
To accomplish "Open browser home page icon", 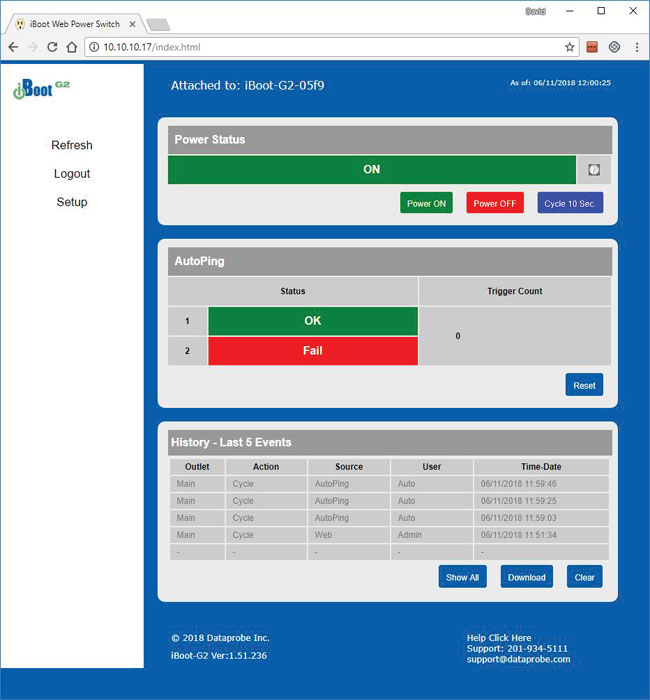I will pos(72,47).
